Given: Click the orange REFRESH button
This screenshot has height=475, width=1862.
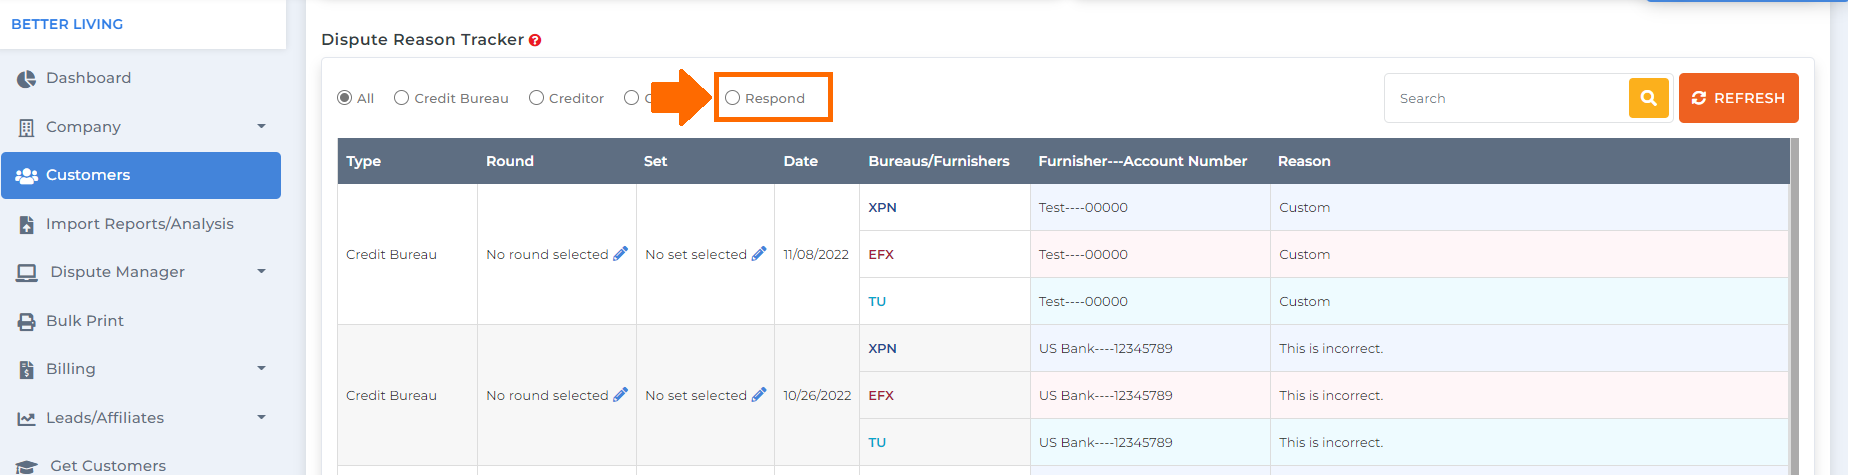Looking at the screenshot, I should coord(1739,98).
